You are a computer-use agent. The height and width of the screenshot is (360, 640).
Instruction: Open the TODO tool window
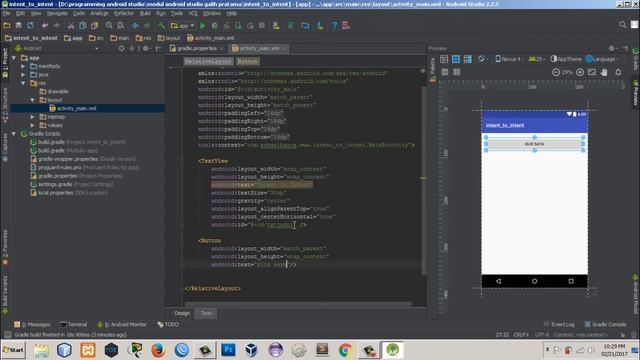[168, 324]
